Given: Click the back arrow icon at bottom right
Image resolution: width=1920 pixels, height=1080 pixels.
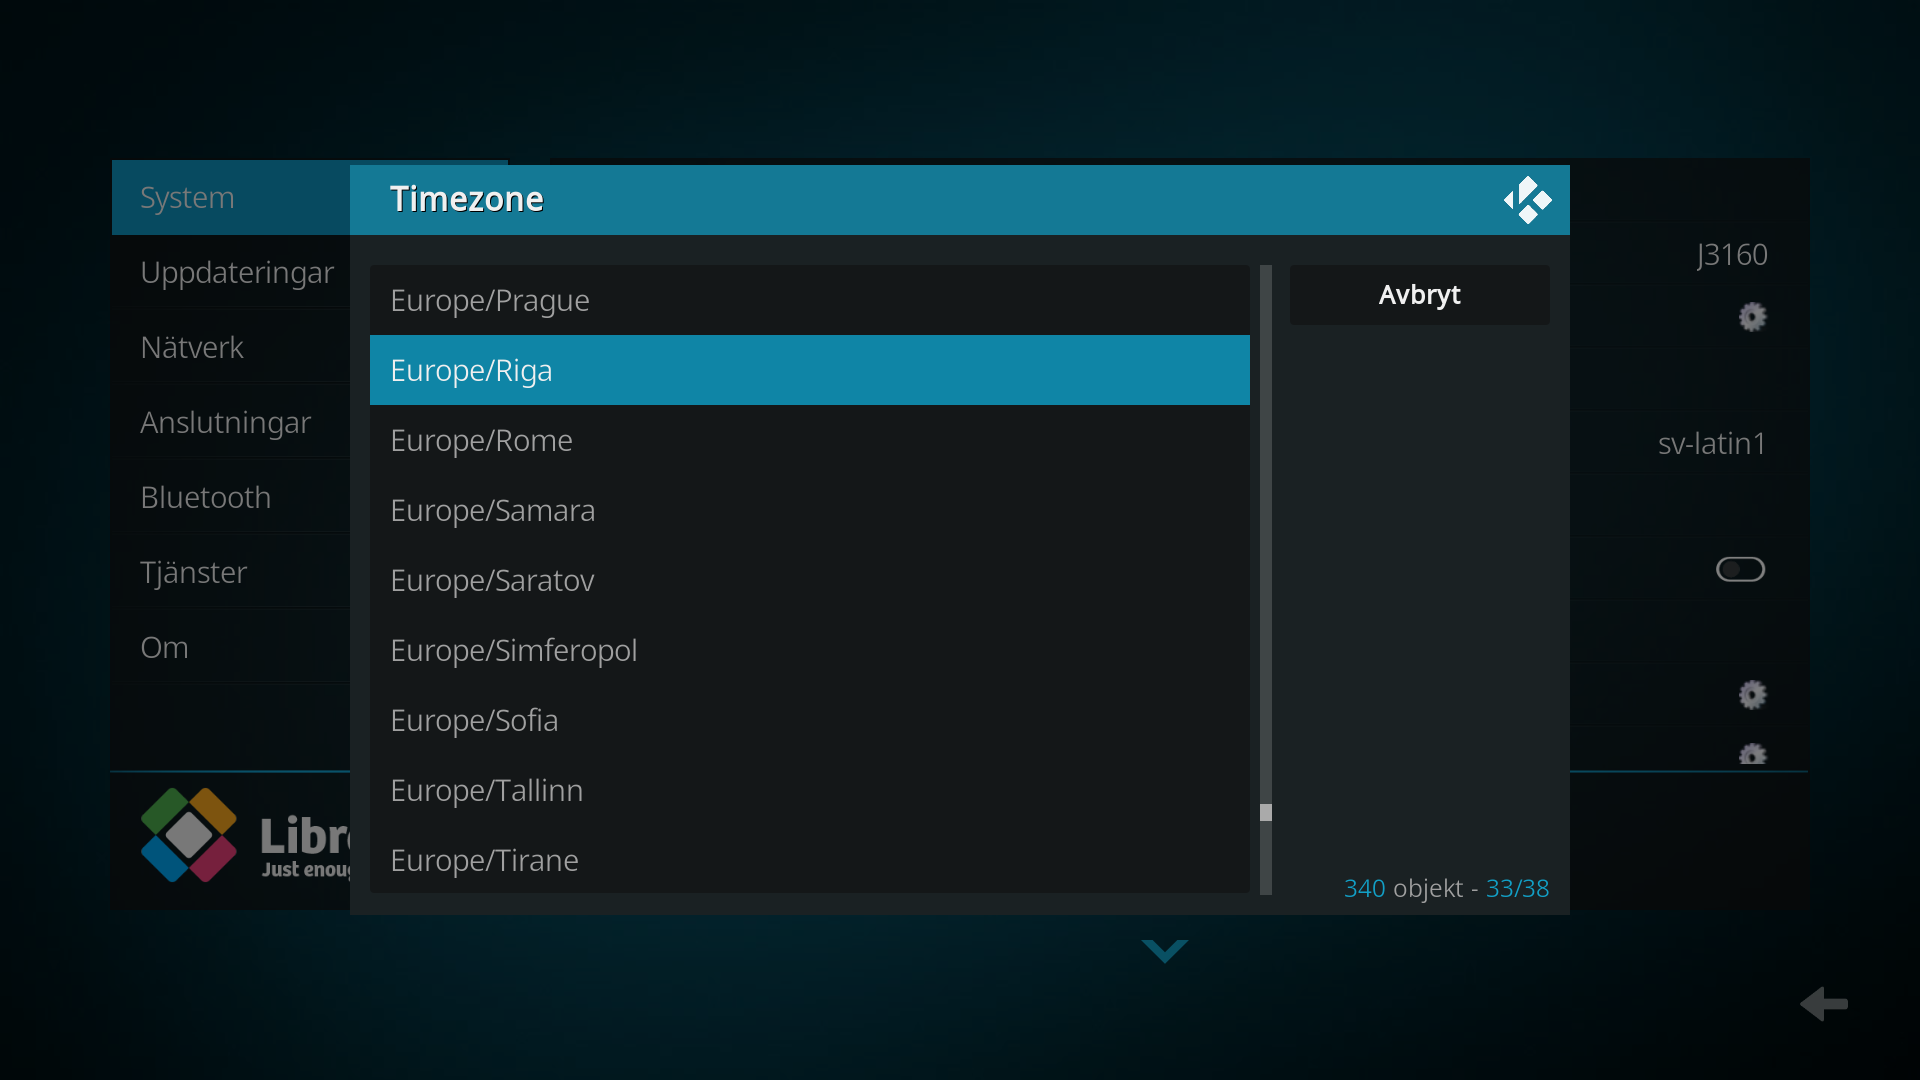Looking at the screenshot, I should coord(1824,1003).
